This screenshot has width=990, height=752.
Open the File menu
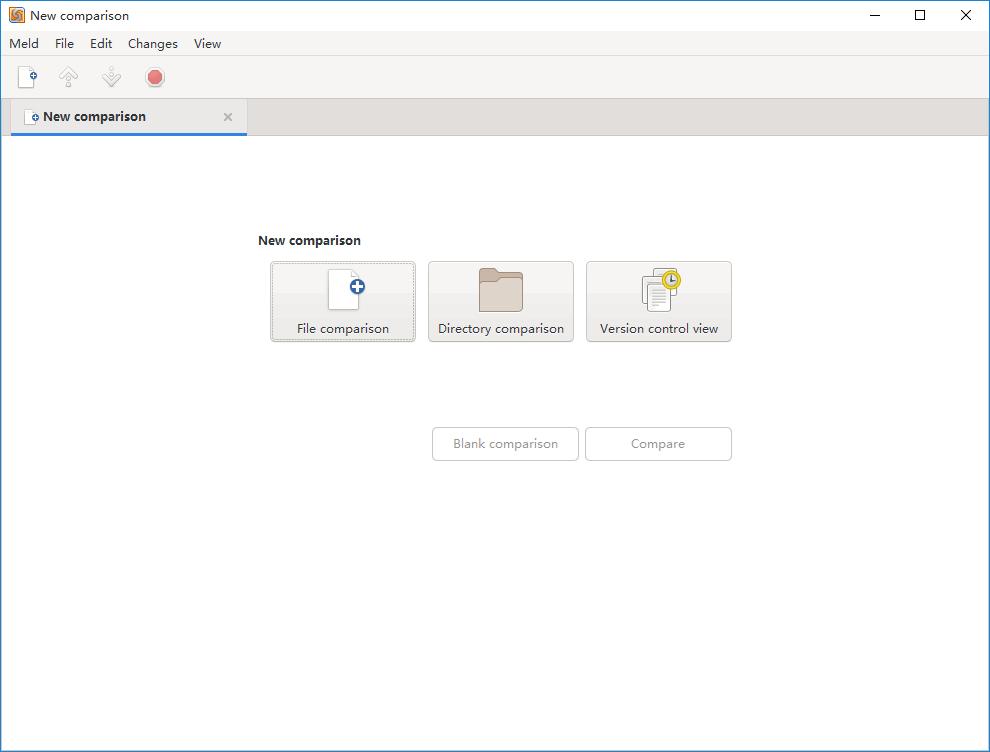click(64, 44)
